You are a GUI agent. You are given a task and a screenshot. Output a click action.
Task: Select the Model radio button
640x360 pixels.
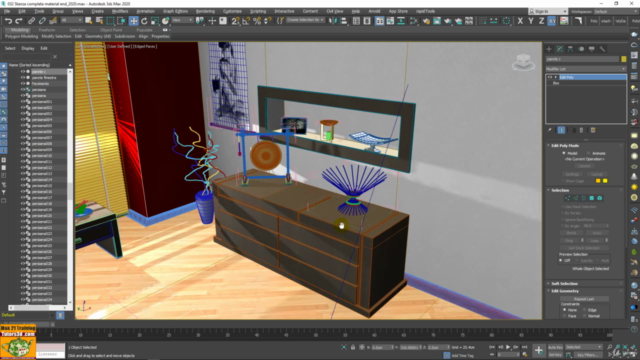pyautogui.click(x=564, y=153)
